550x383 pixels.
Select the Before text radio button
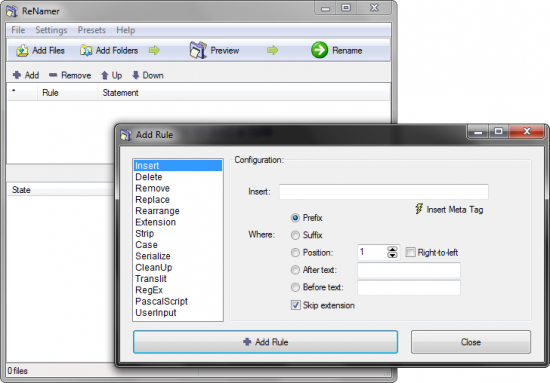pyautogui.click(x=295, y=287)
